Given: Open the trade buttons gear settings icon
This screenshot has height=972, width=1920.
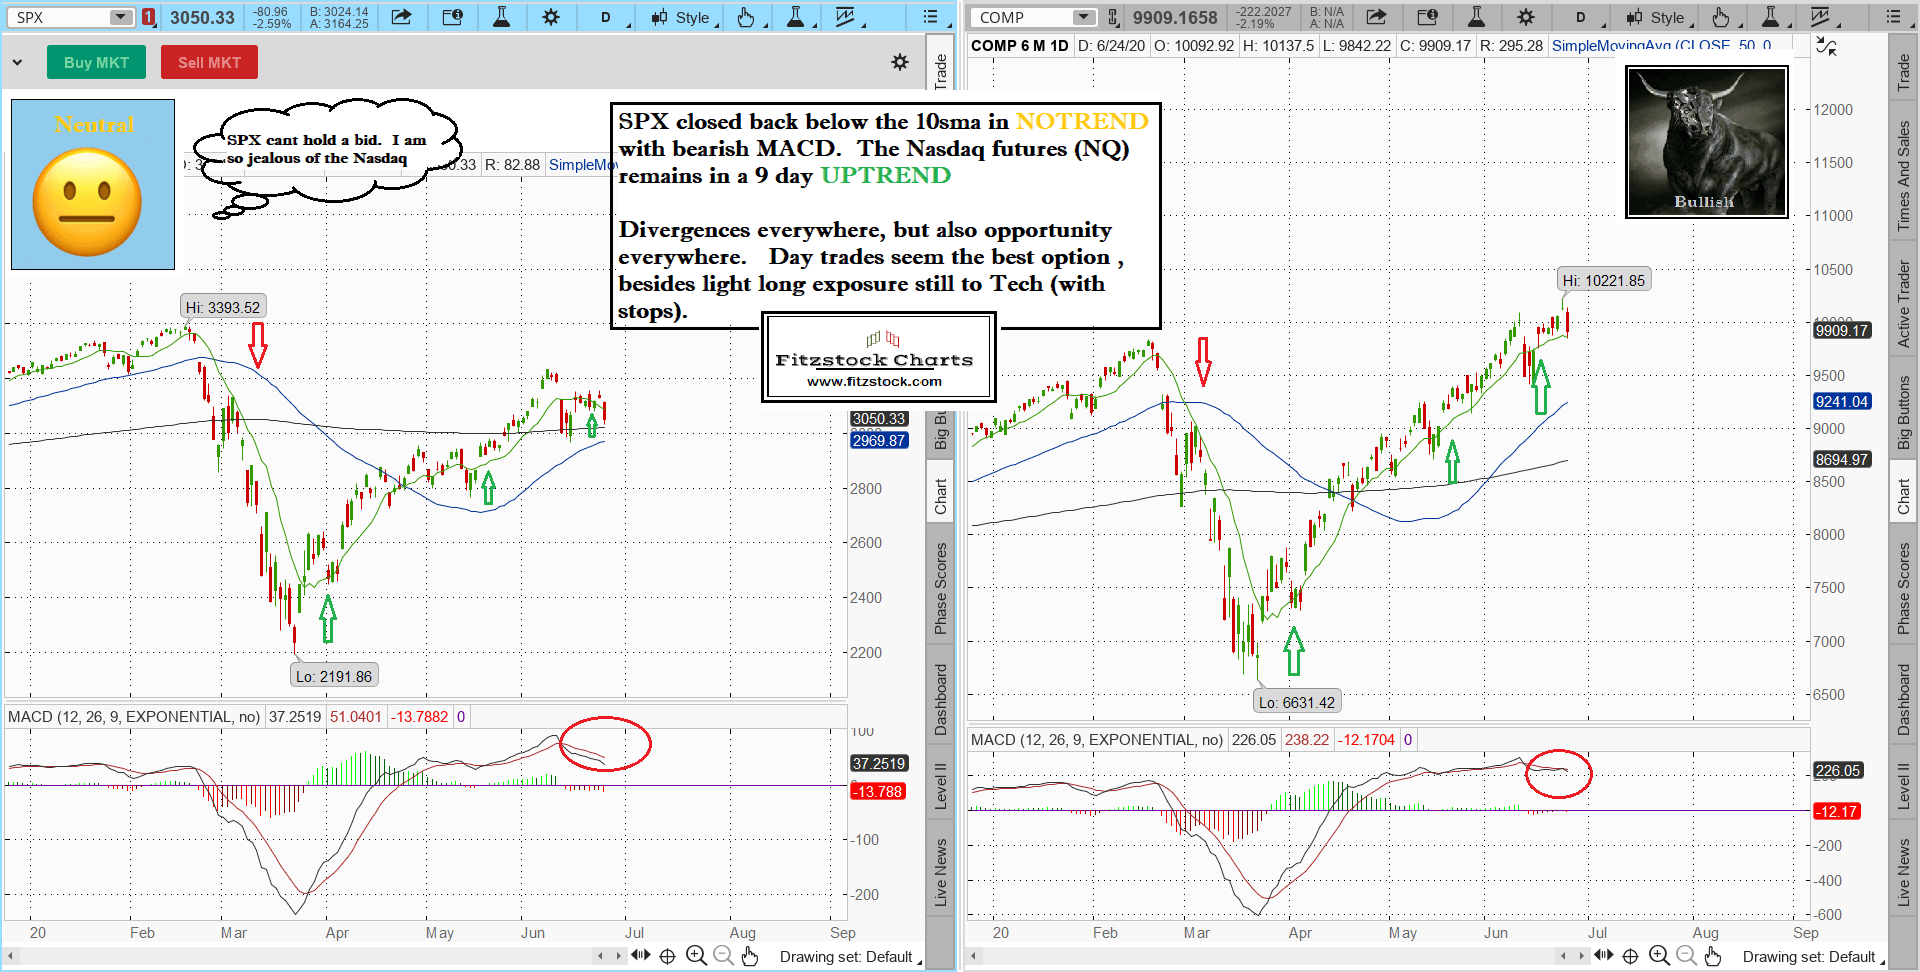Looking at the screenshot, I should (900, 62).
